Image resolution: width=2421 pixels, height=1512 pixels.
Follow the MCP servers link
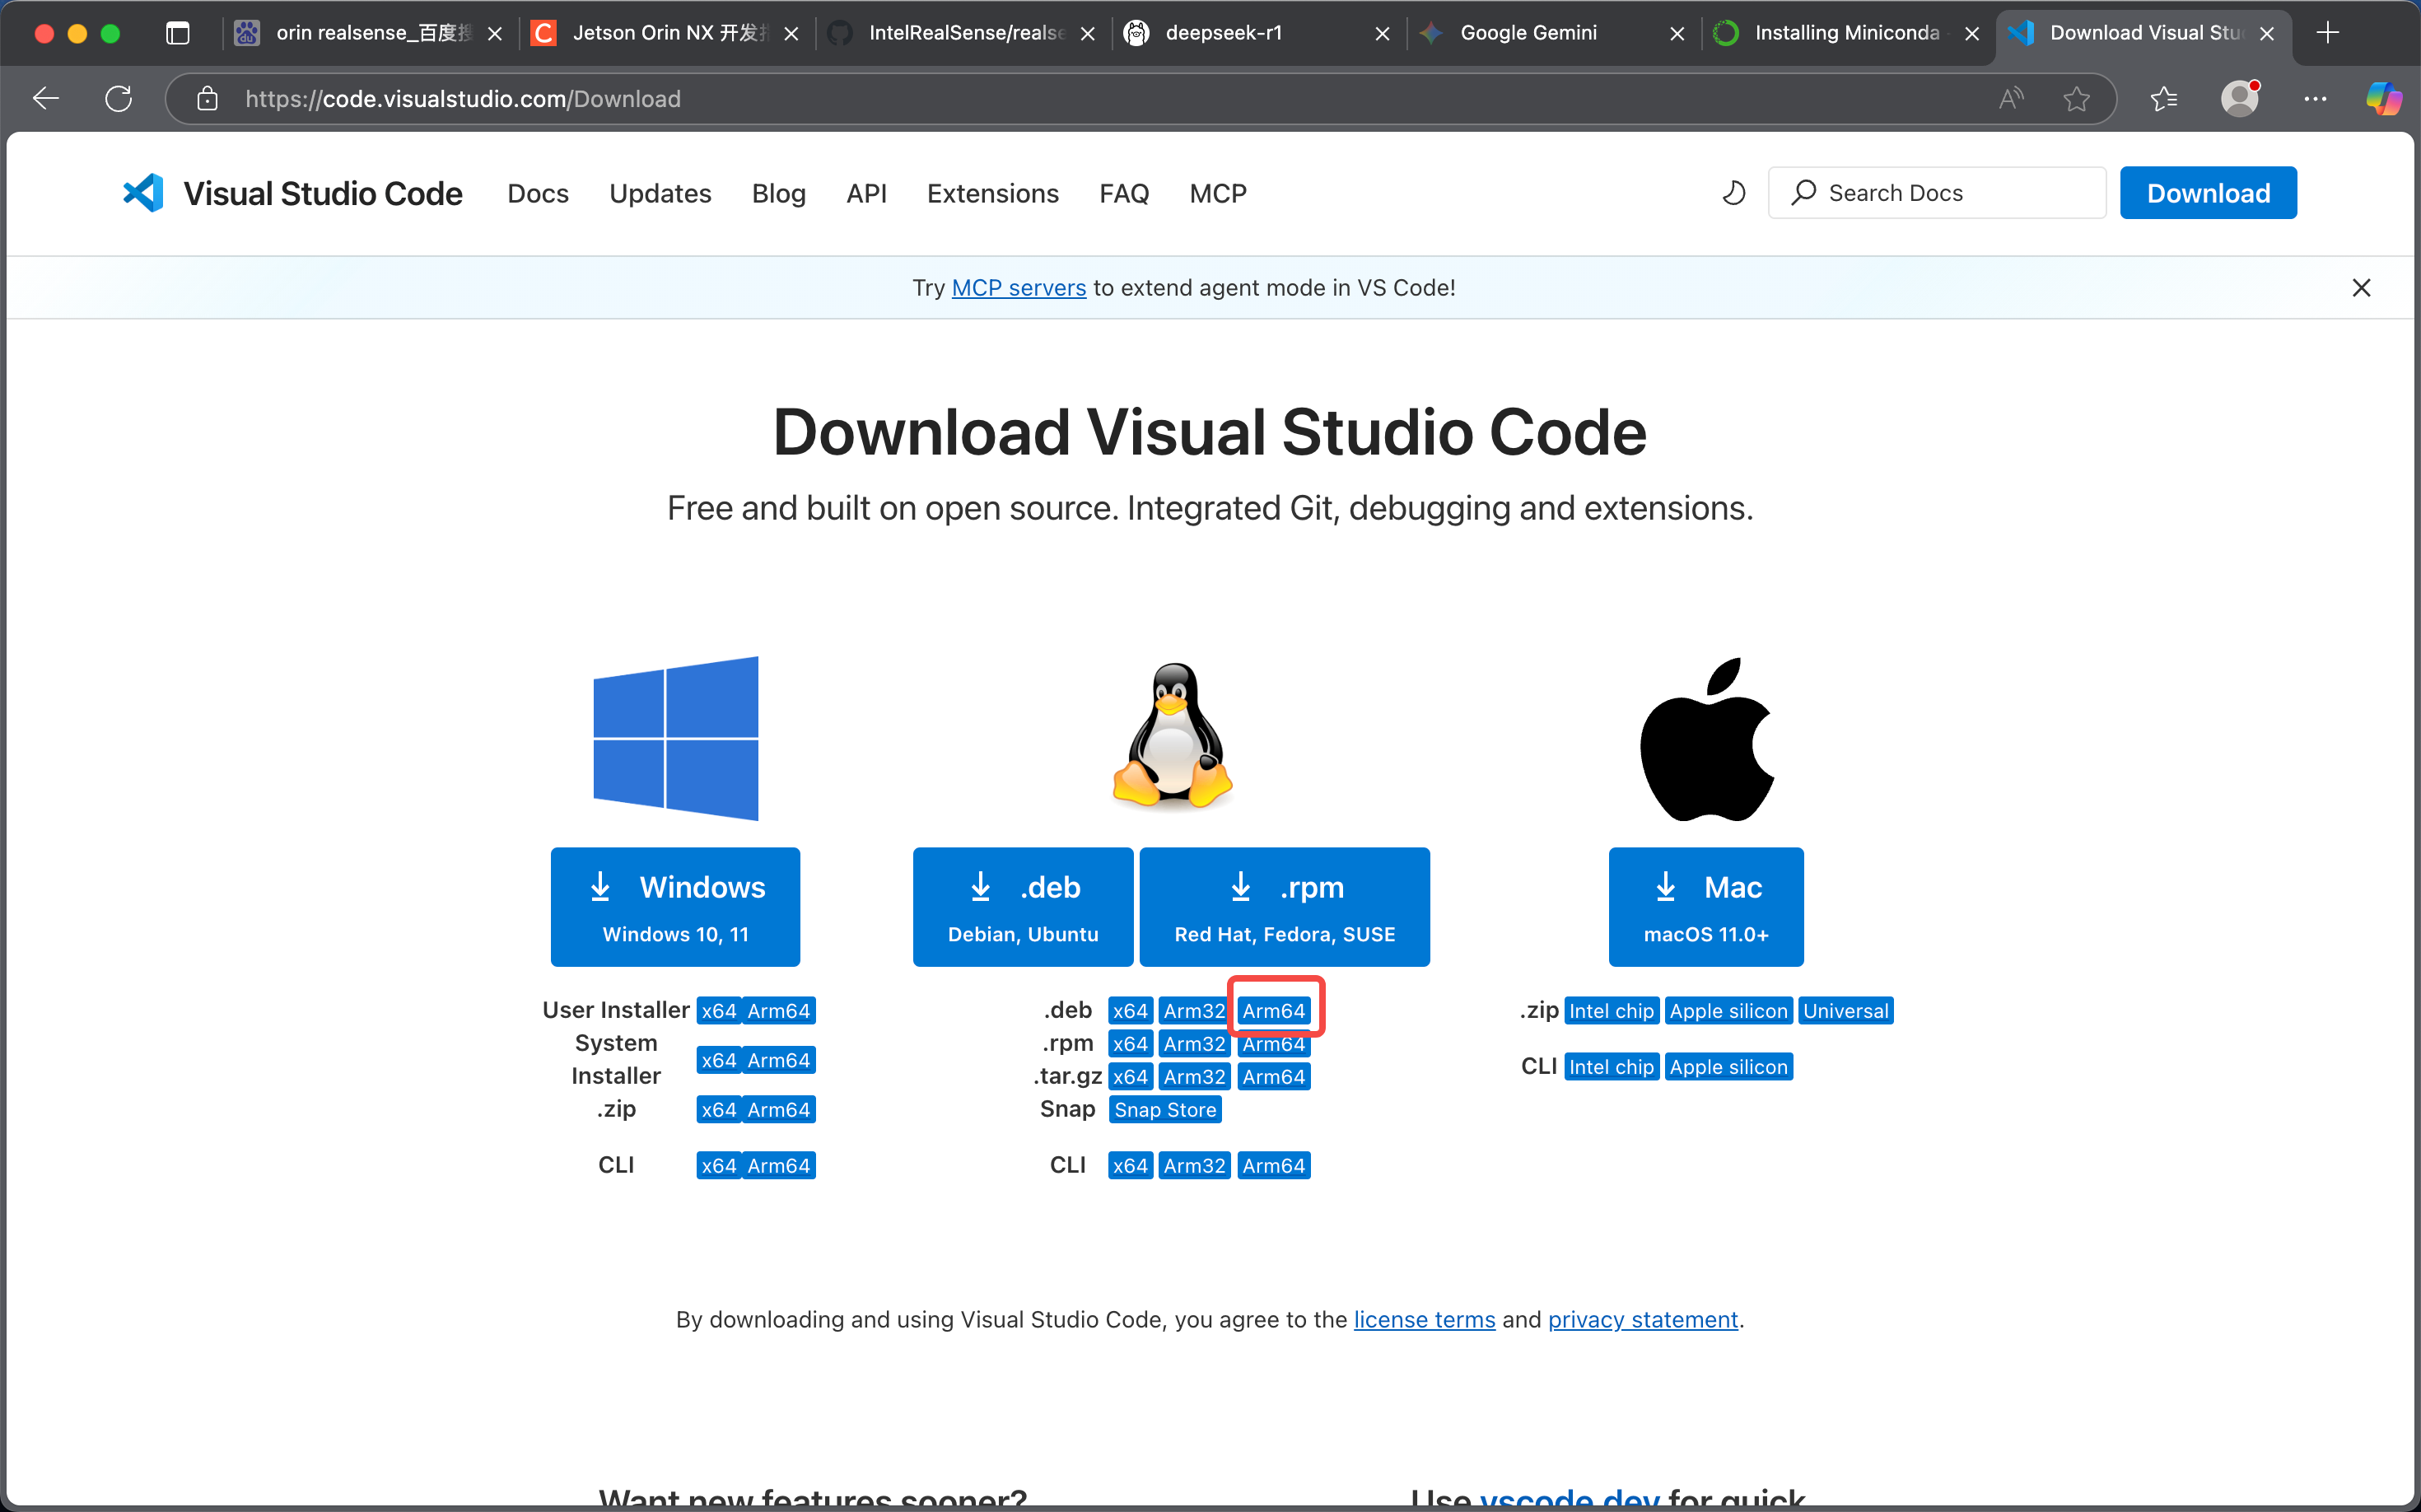(x=1018, y=288)
